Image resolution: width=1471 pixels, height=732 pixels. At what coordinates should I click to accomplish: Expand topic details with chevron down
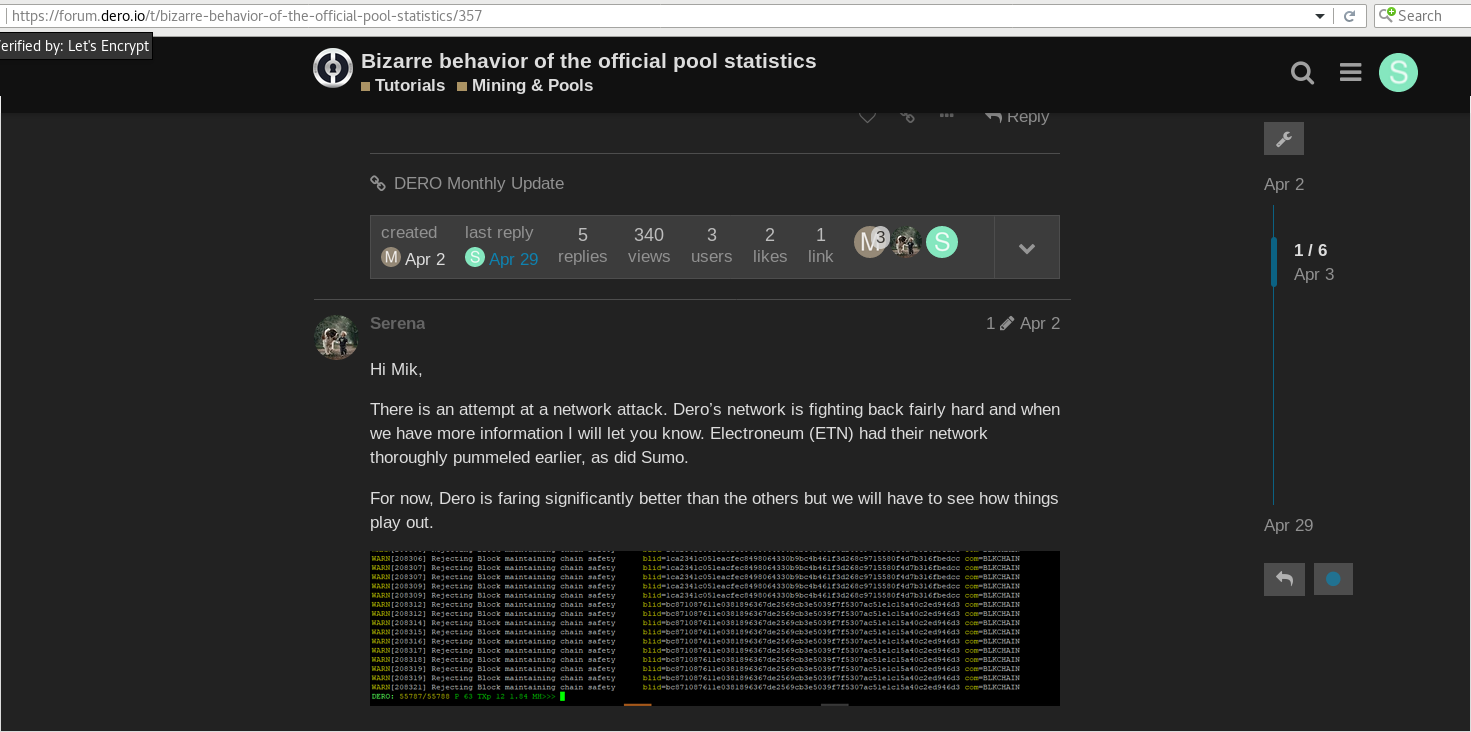pyautogui.click(x=1027, y=247)
